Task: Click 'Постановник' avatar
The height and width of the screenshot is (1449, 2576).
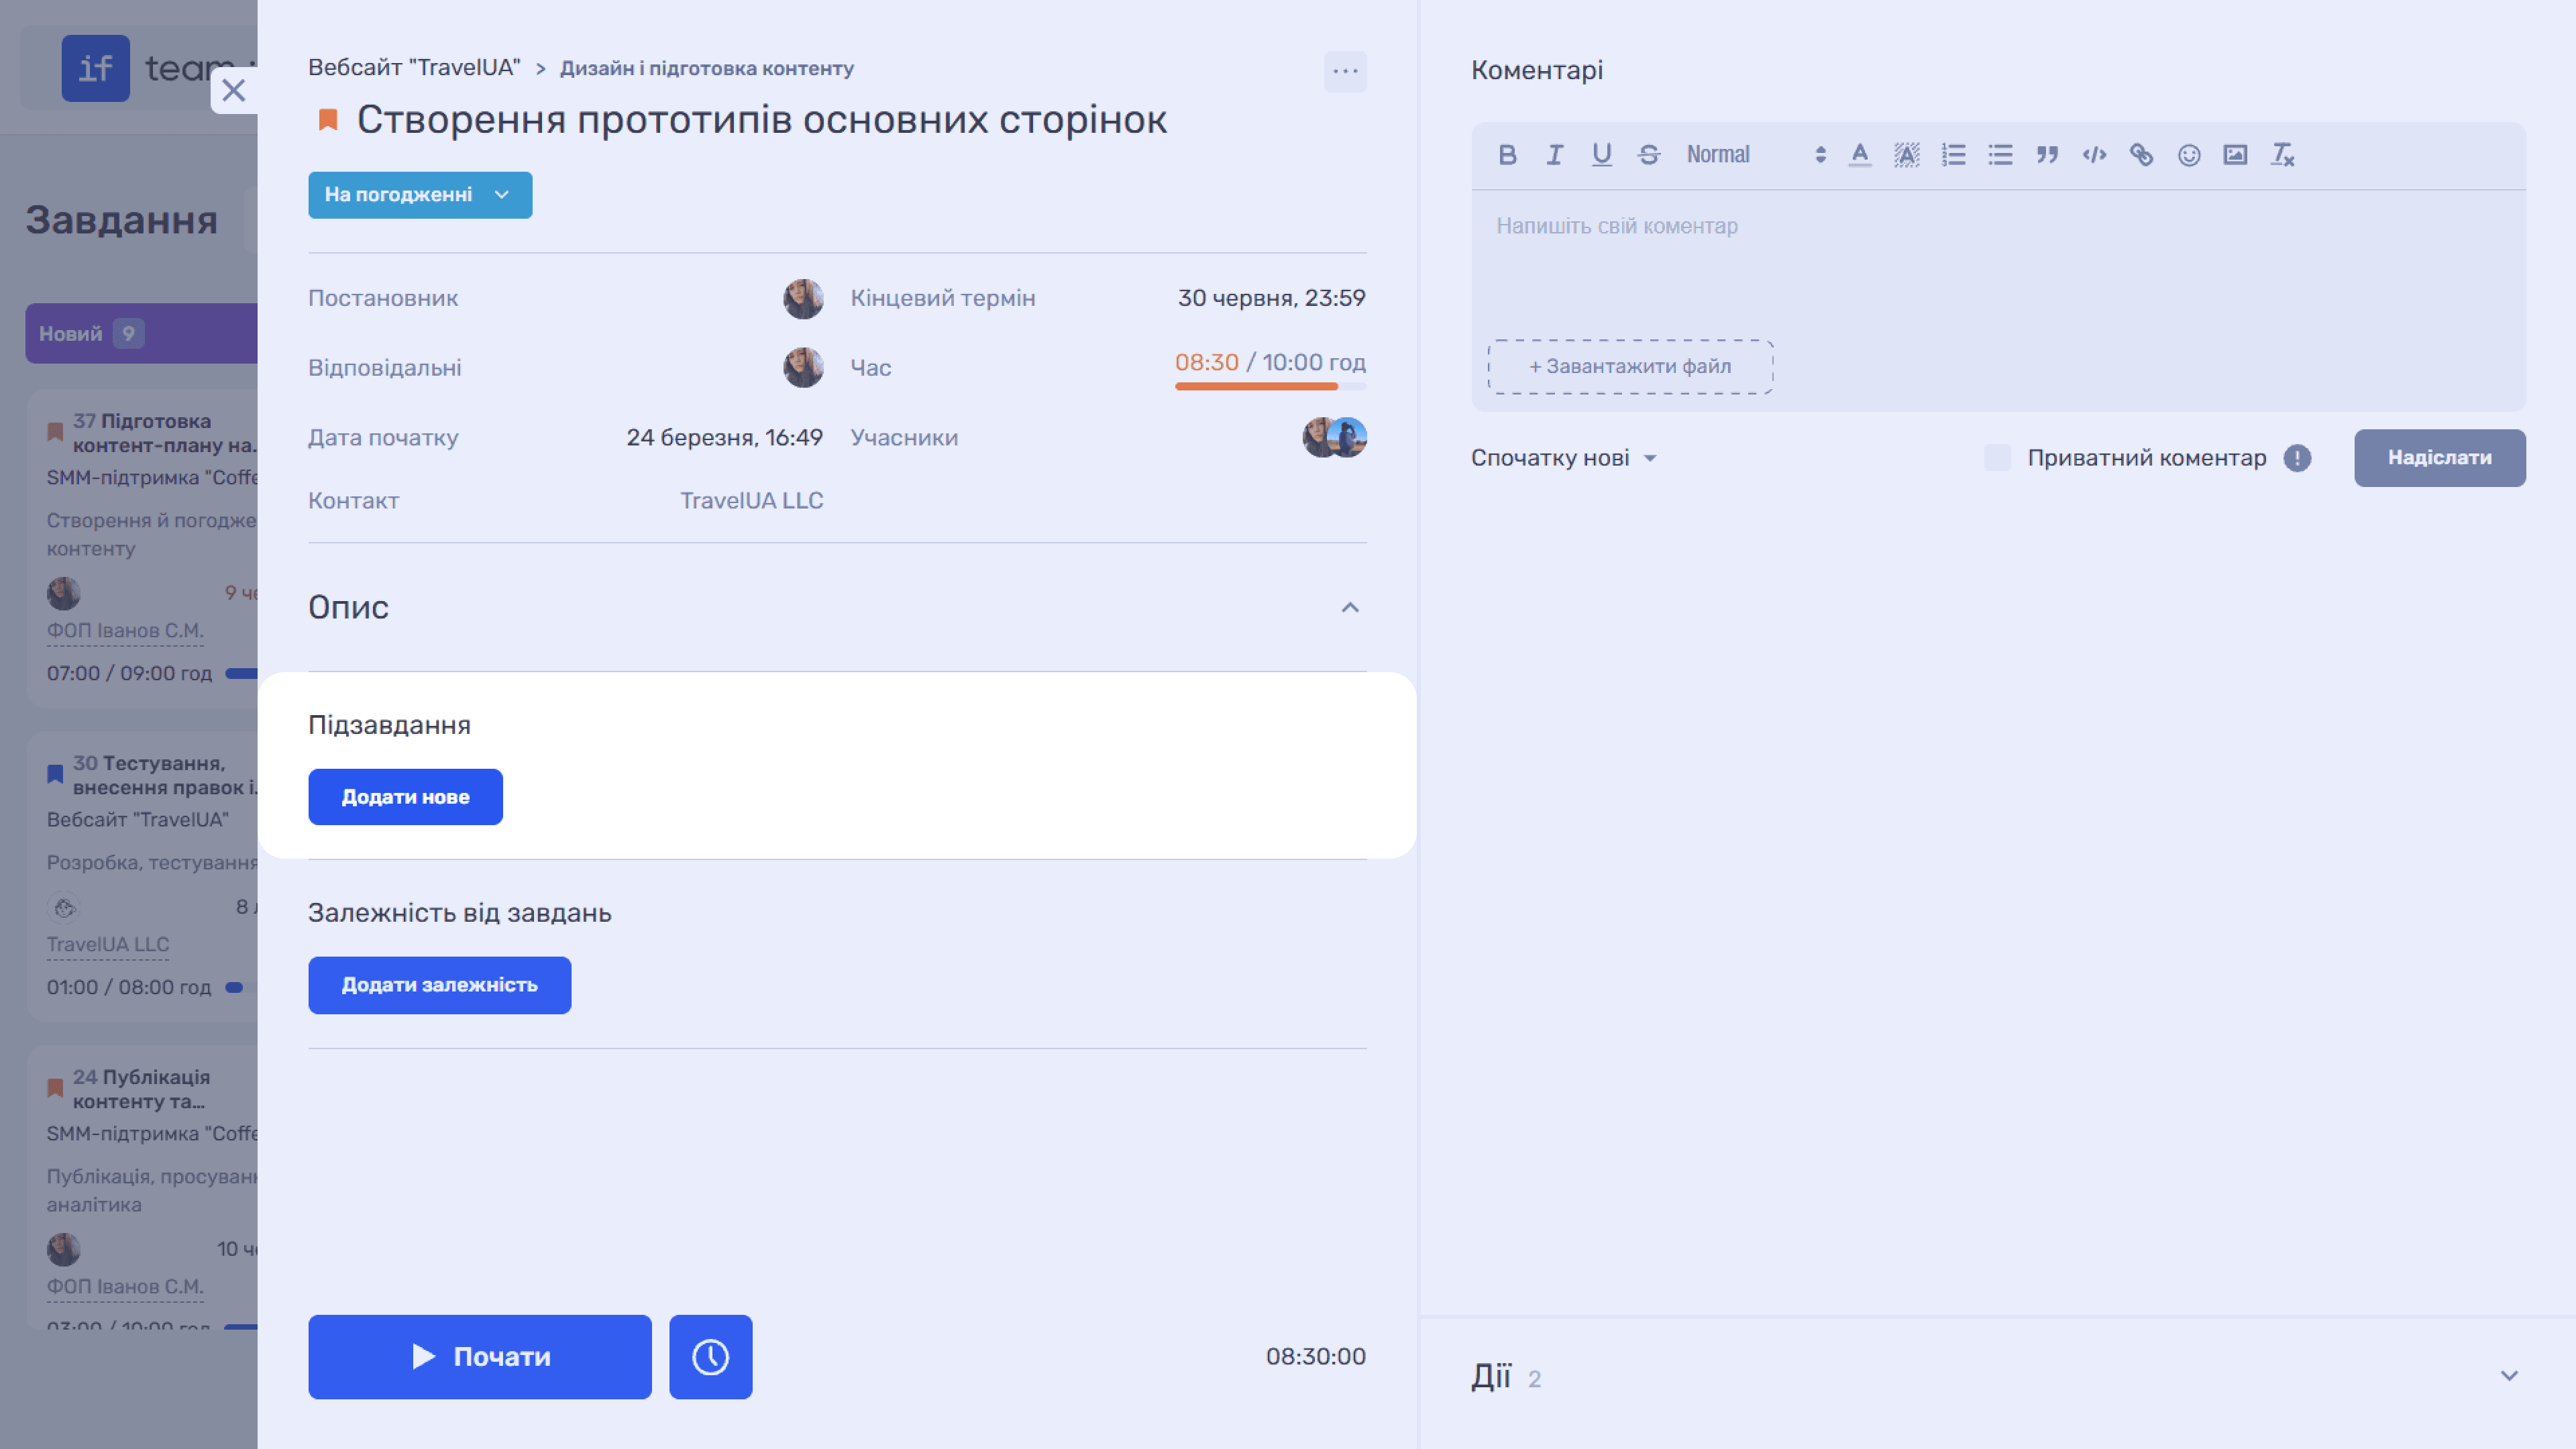Action: 803,298
